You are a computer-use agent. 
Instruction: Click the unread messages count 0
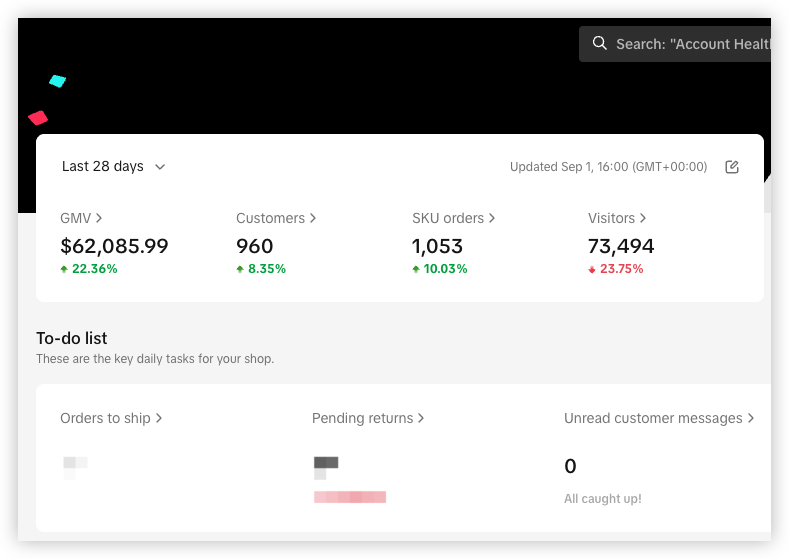pos(570,466)
